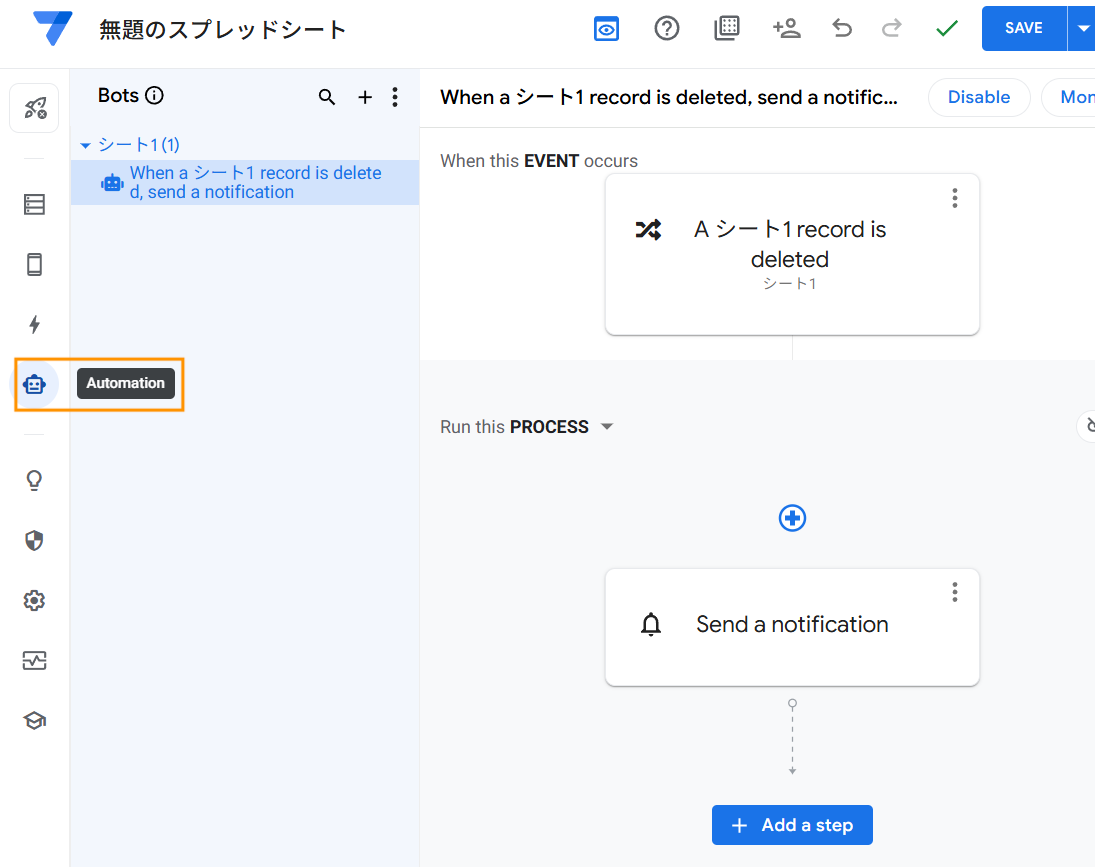Open the Data section in sidebar

34,205
